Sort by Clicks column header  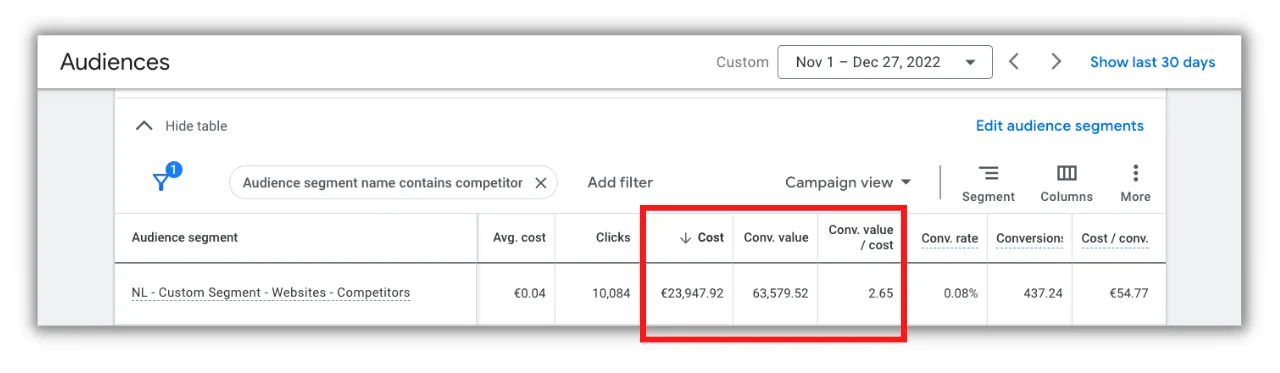[x=613, y=238]
